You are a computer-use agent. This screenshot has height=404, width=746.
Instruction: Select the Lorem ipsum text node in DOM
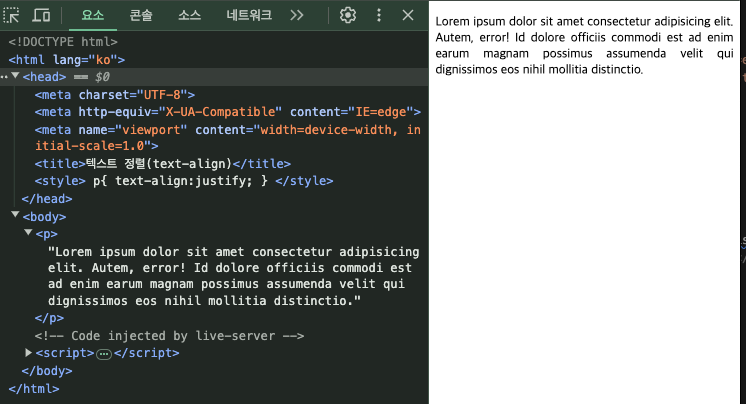click(234, 276)
